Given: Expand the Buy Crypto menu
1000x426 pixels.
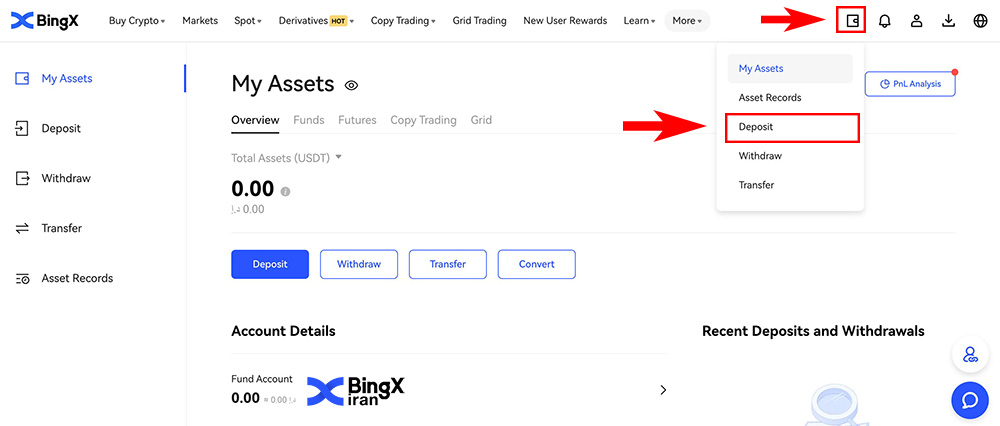Looking at the screenshot, I should tap(137, 21).
